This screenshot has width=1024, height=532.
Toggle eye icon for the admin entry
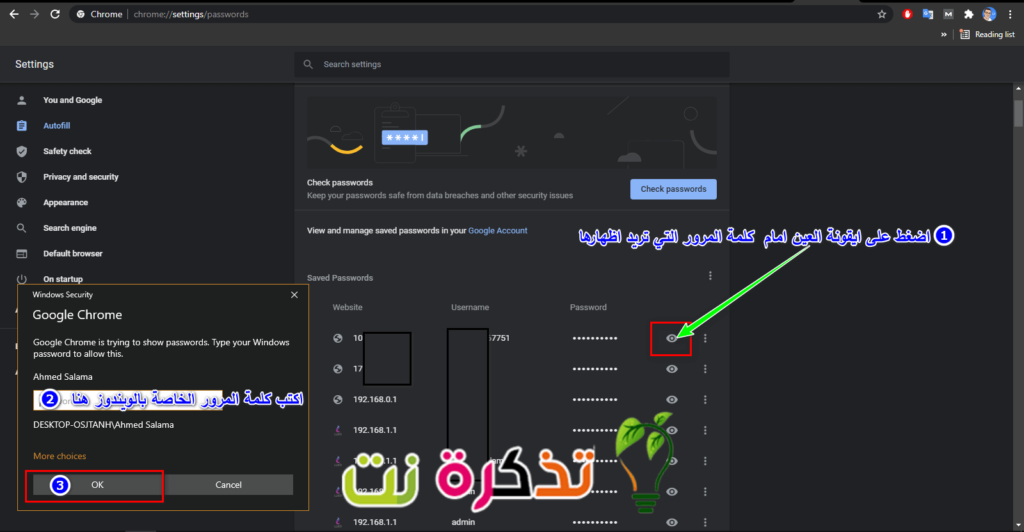pos(672,522)
